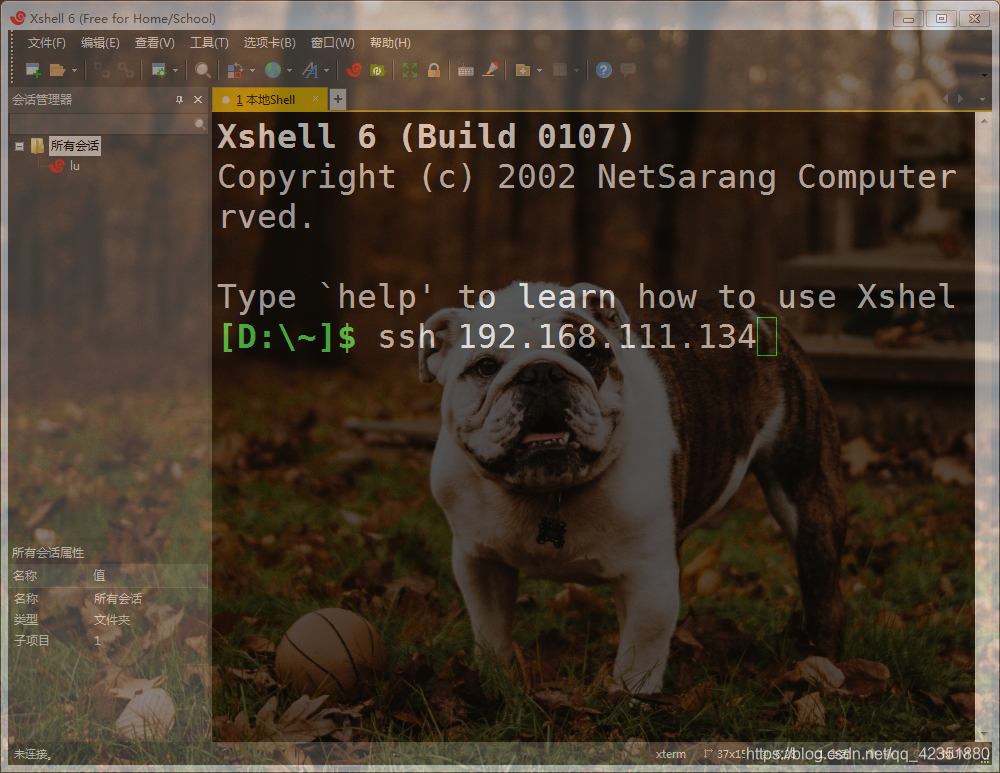Open the encoding globe icon
Screen dimensions: 1000x773
(x=273, y=70)
